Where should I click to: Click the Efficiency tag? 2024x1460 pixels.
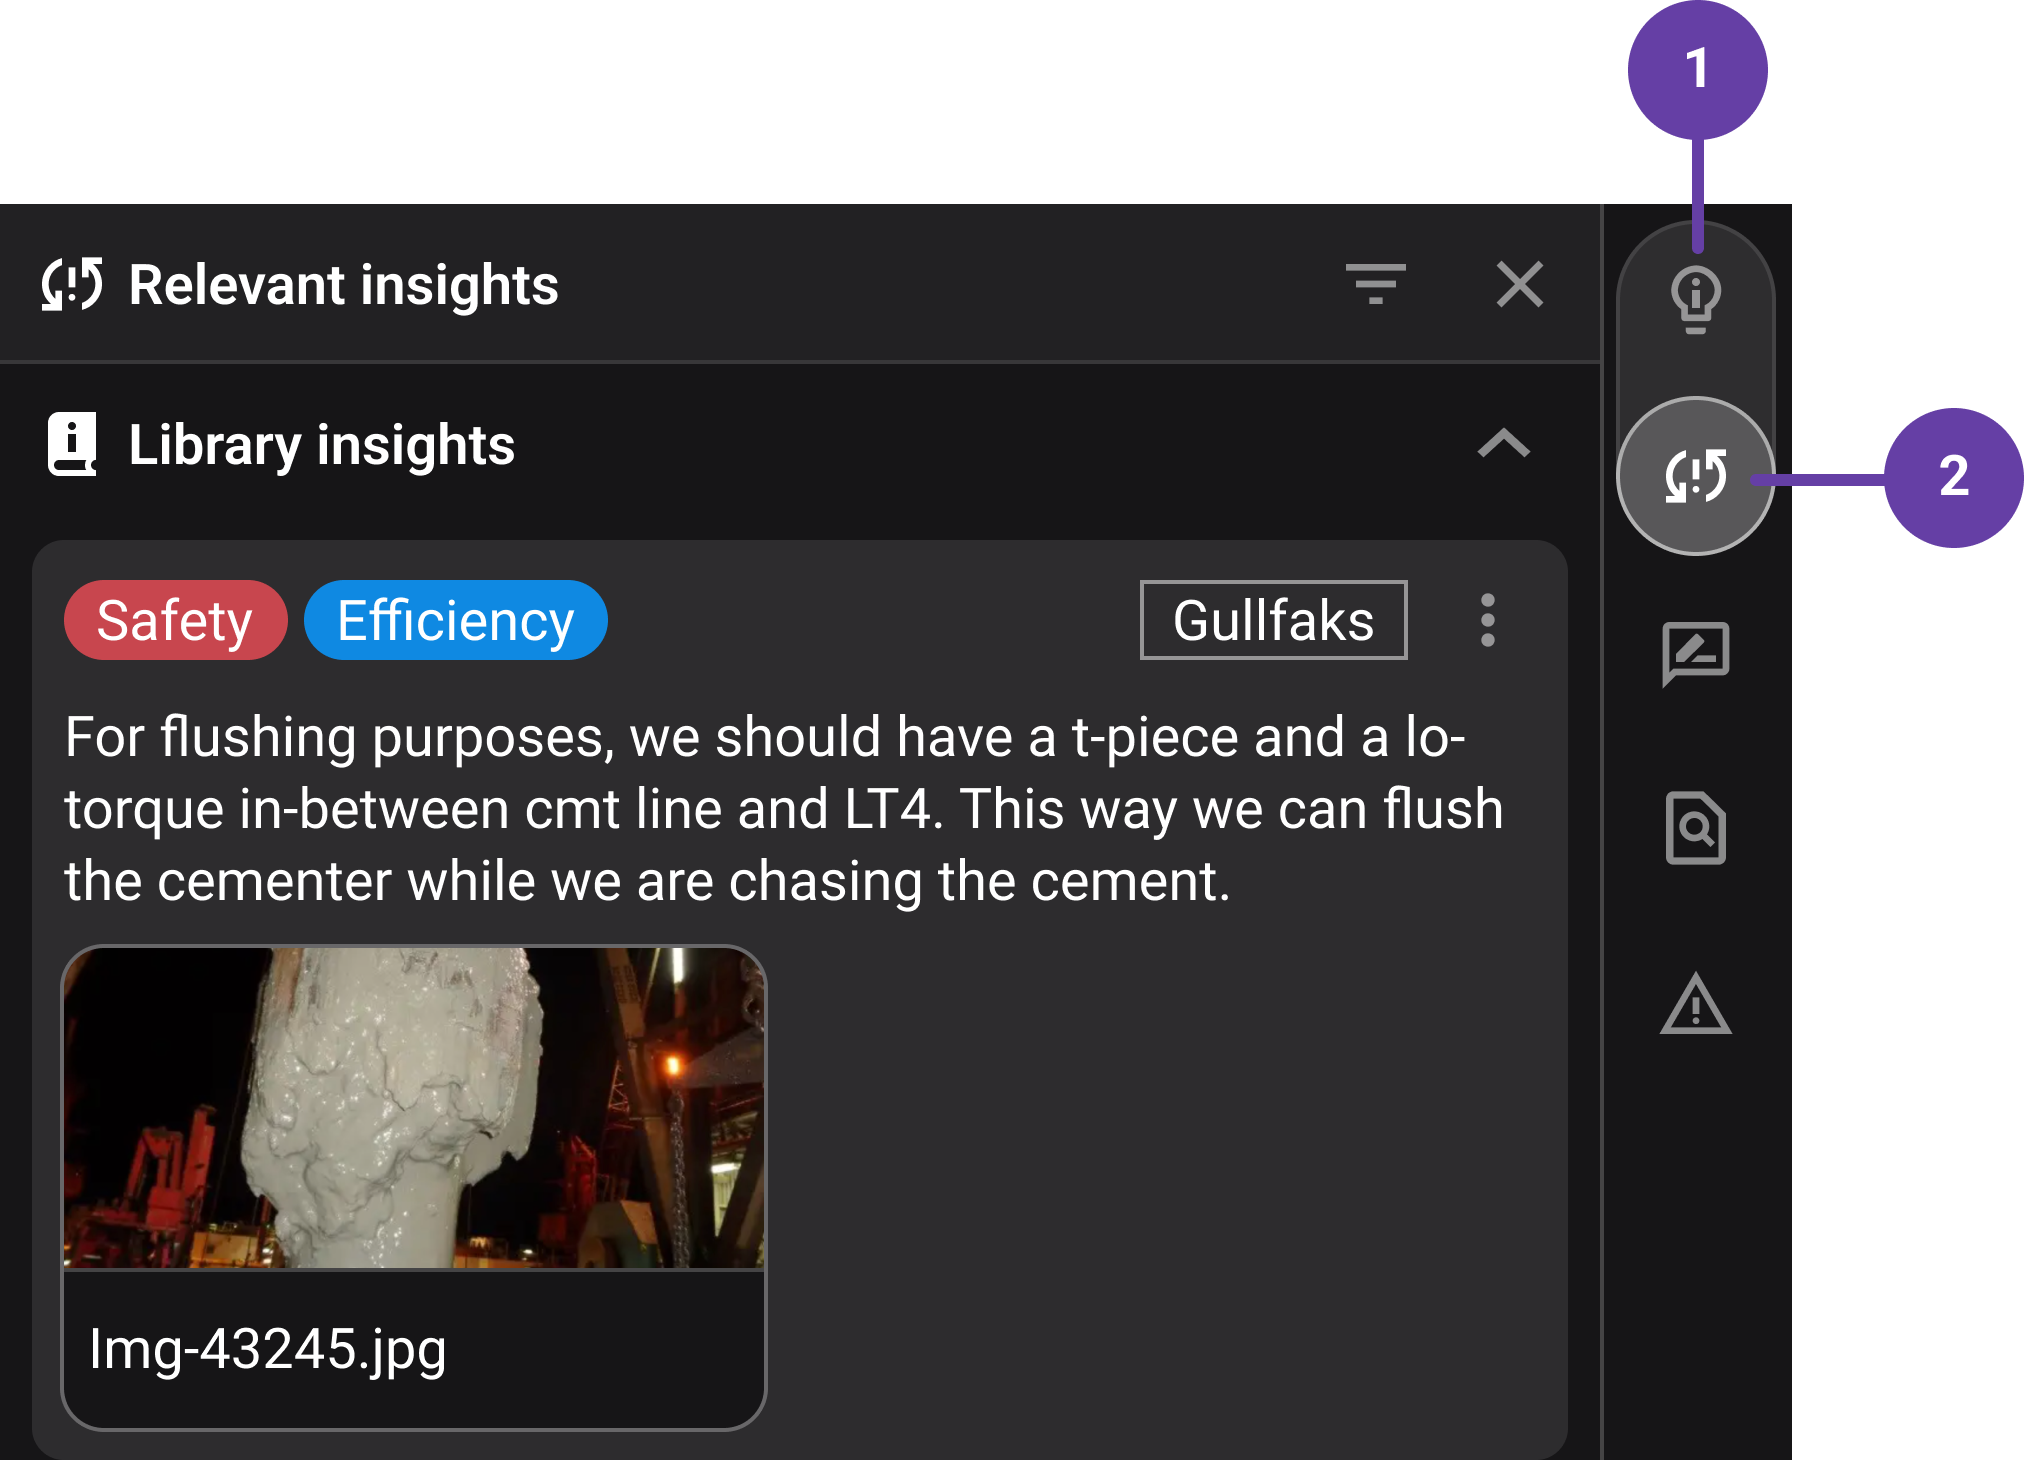click(x=455, y=620)
